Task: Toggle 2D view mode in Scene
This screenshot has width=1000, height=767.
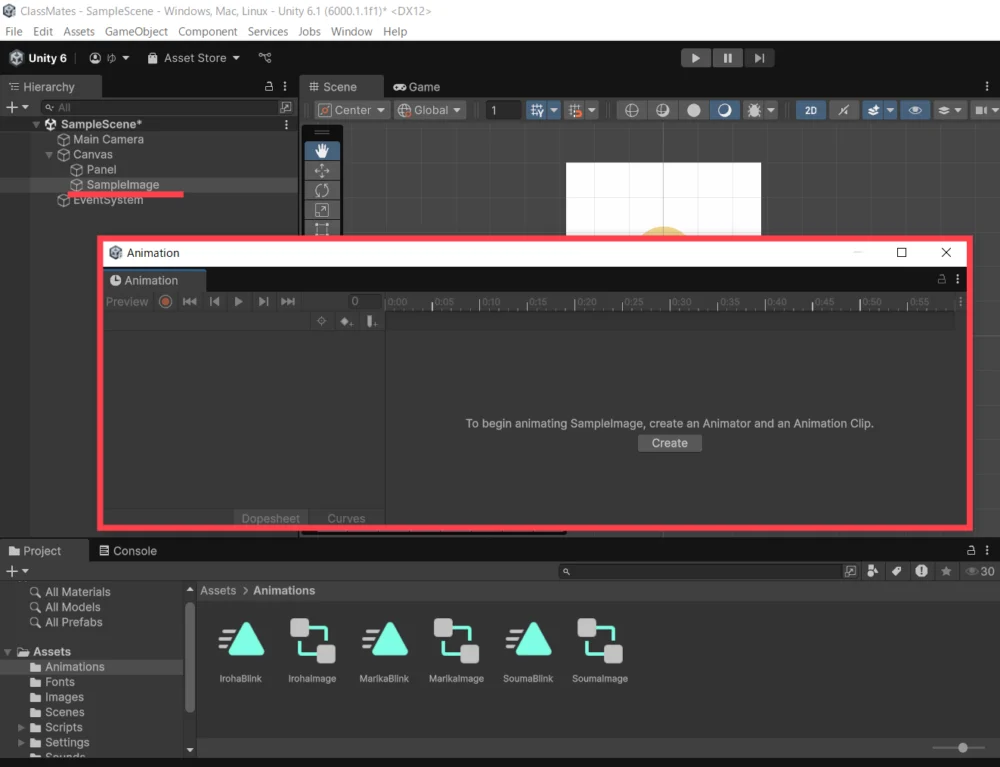Action: [810, 110]
